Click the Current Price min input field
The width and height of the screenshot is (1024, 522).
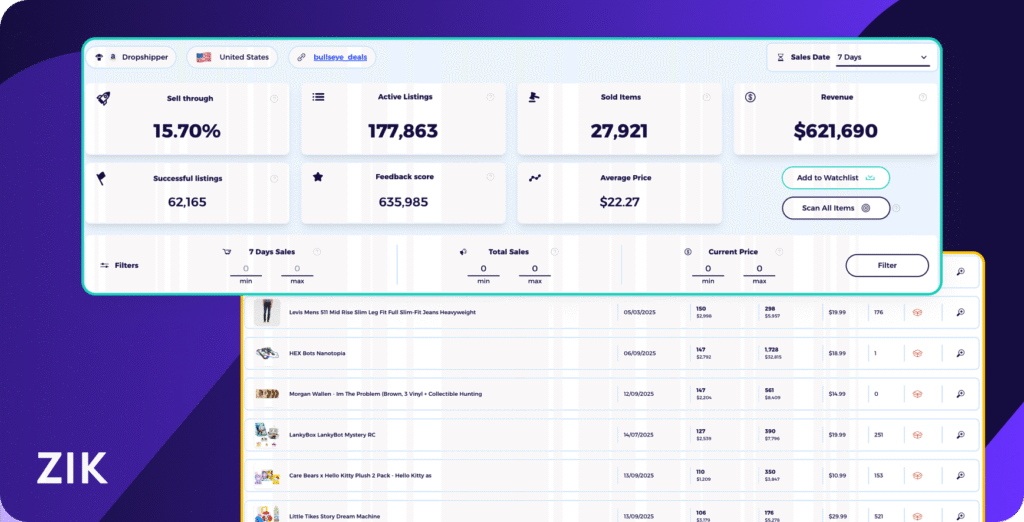pos(707,269)
